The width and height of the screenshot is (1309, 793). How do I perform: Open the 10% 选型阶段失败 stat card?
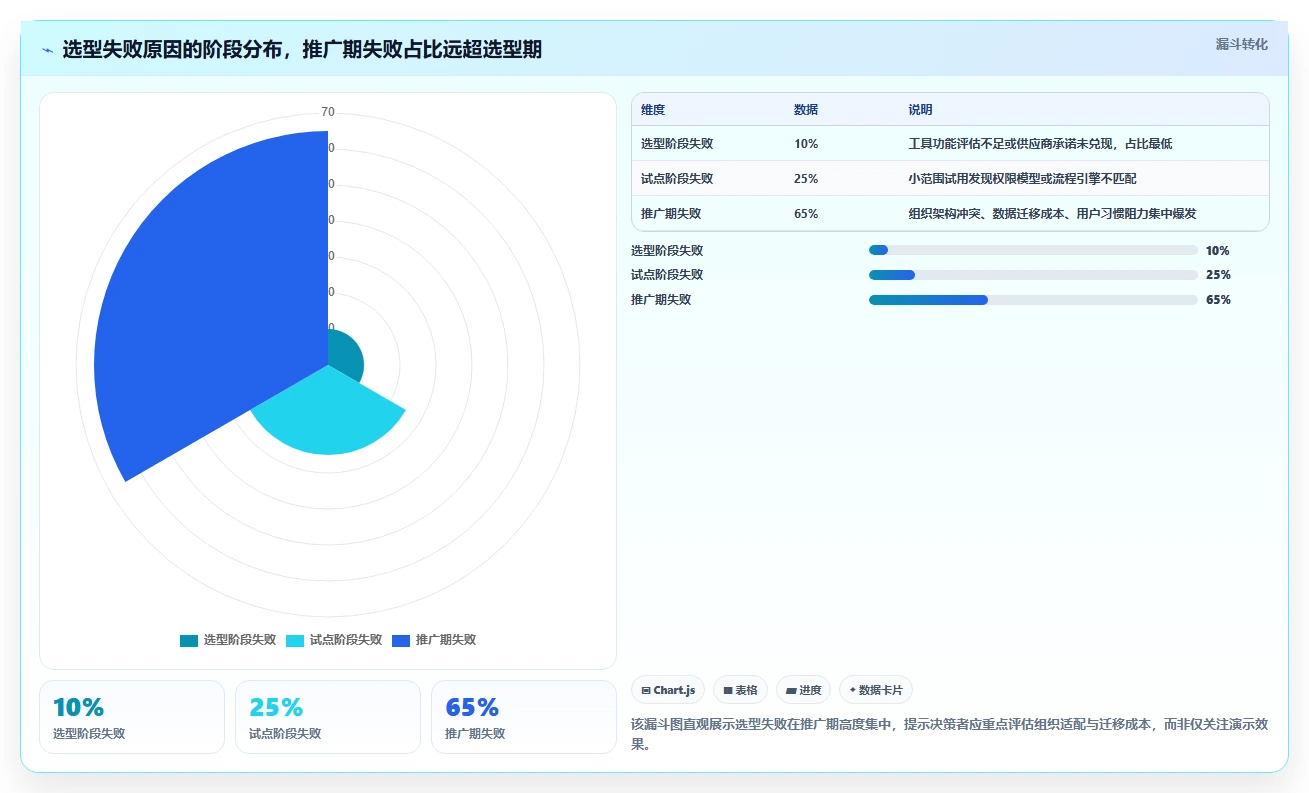point(132,717)
